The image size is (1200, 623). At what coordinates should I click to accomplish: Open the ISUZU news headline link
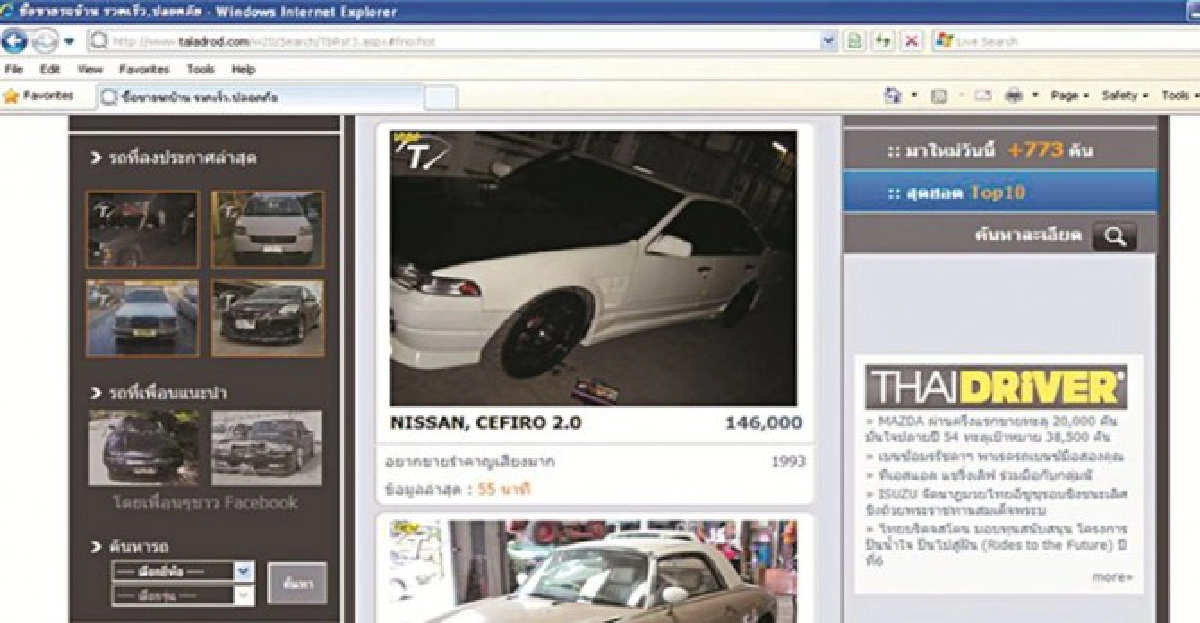[997, 501]
